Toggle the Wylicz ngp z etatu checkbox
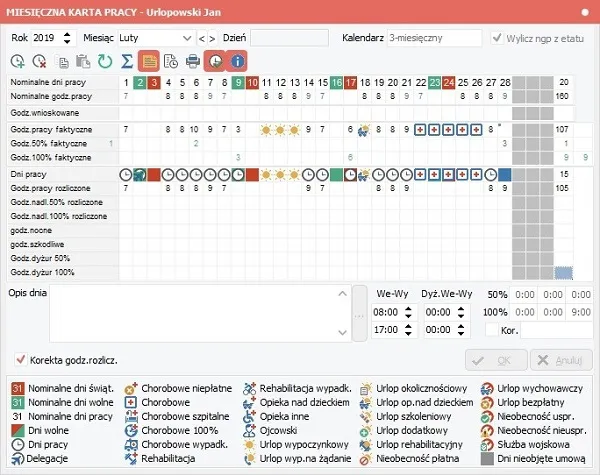 click(497, 37)
